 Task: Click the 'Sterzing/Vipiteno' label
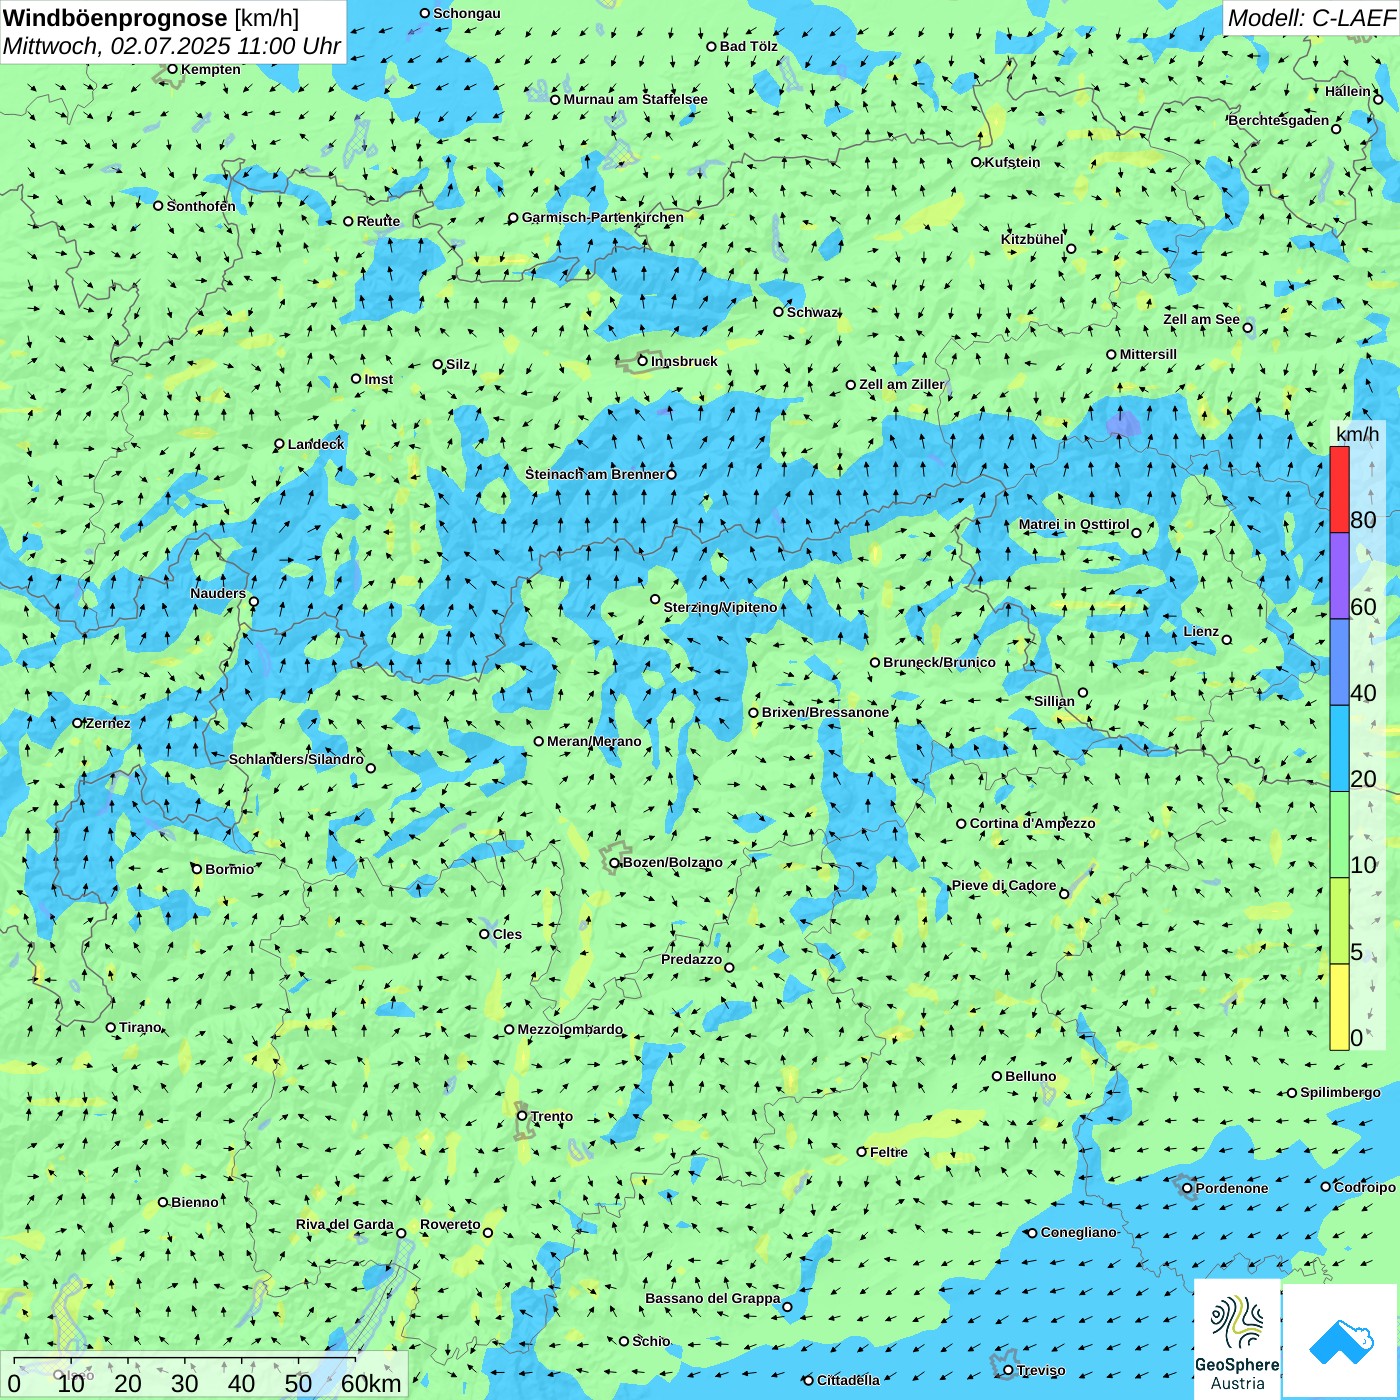click(720, 607)
